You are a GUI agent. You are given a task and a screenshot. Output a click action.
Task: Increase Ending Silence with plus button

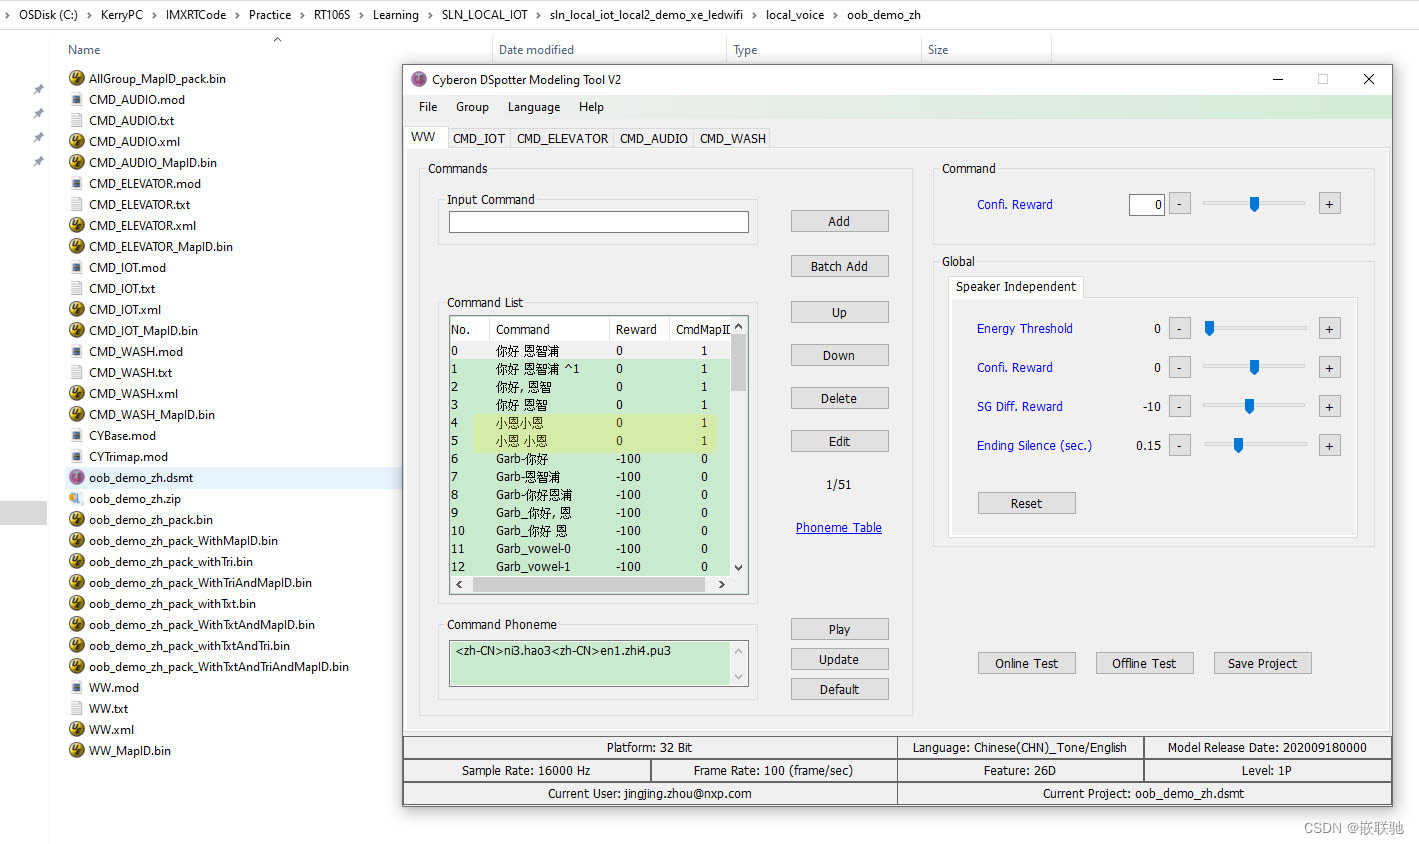[1329, 446]
